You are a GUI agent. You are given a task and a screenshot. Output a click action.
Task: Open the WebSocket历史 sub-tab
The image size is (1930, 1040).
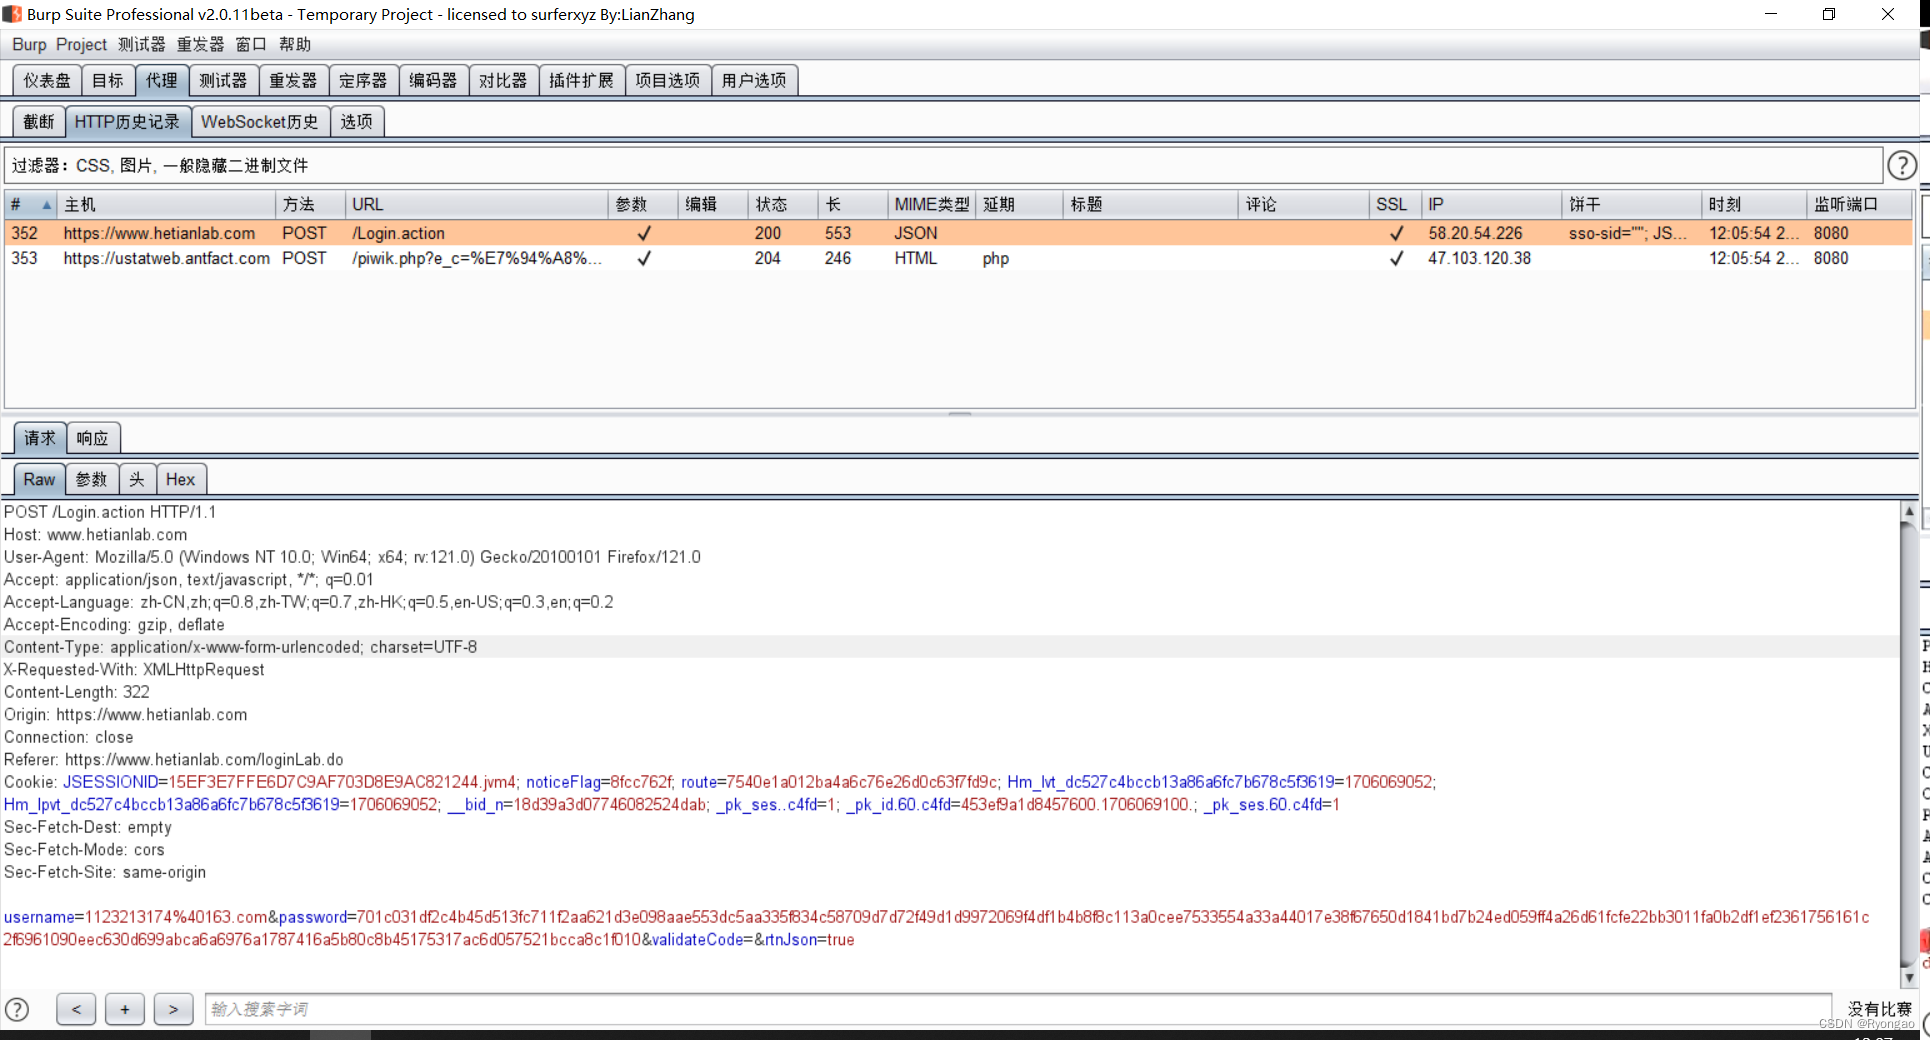260,122
